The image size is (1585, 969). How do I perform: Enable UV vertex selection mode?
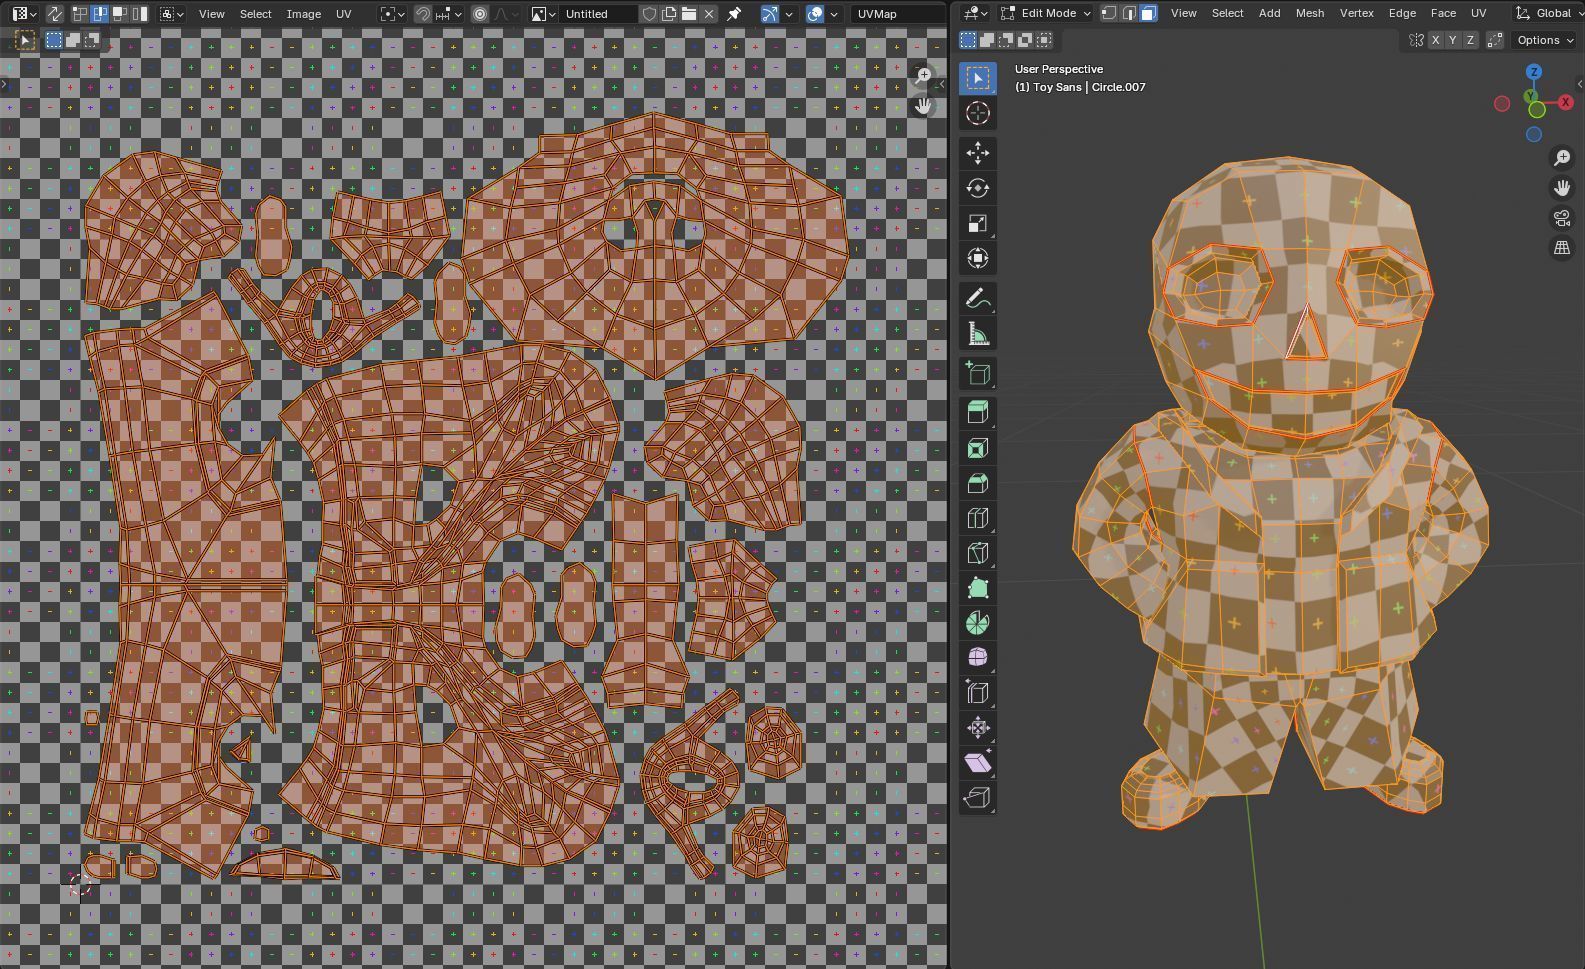[x=81, y=14]
